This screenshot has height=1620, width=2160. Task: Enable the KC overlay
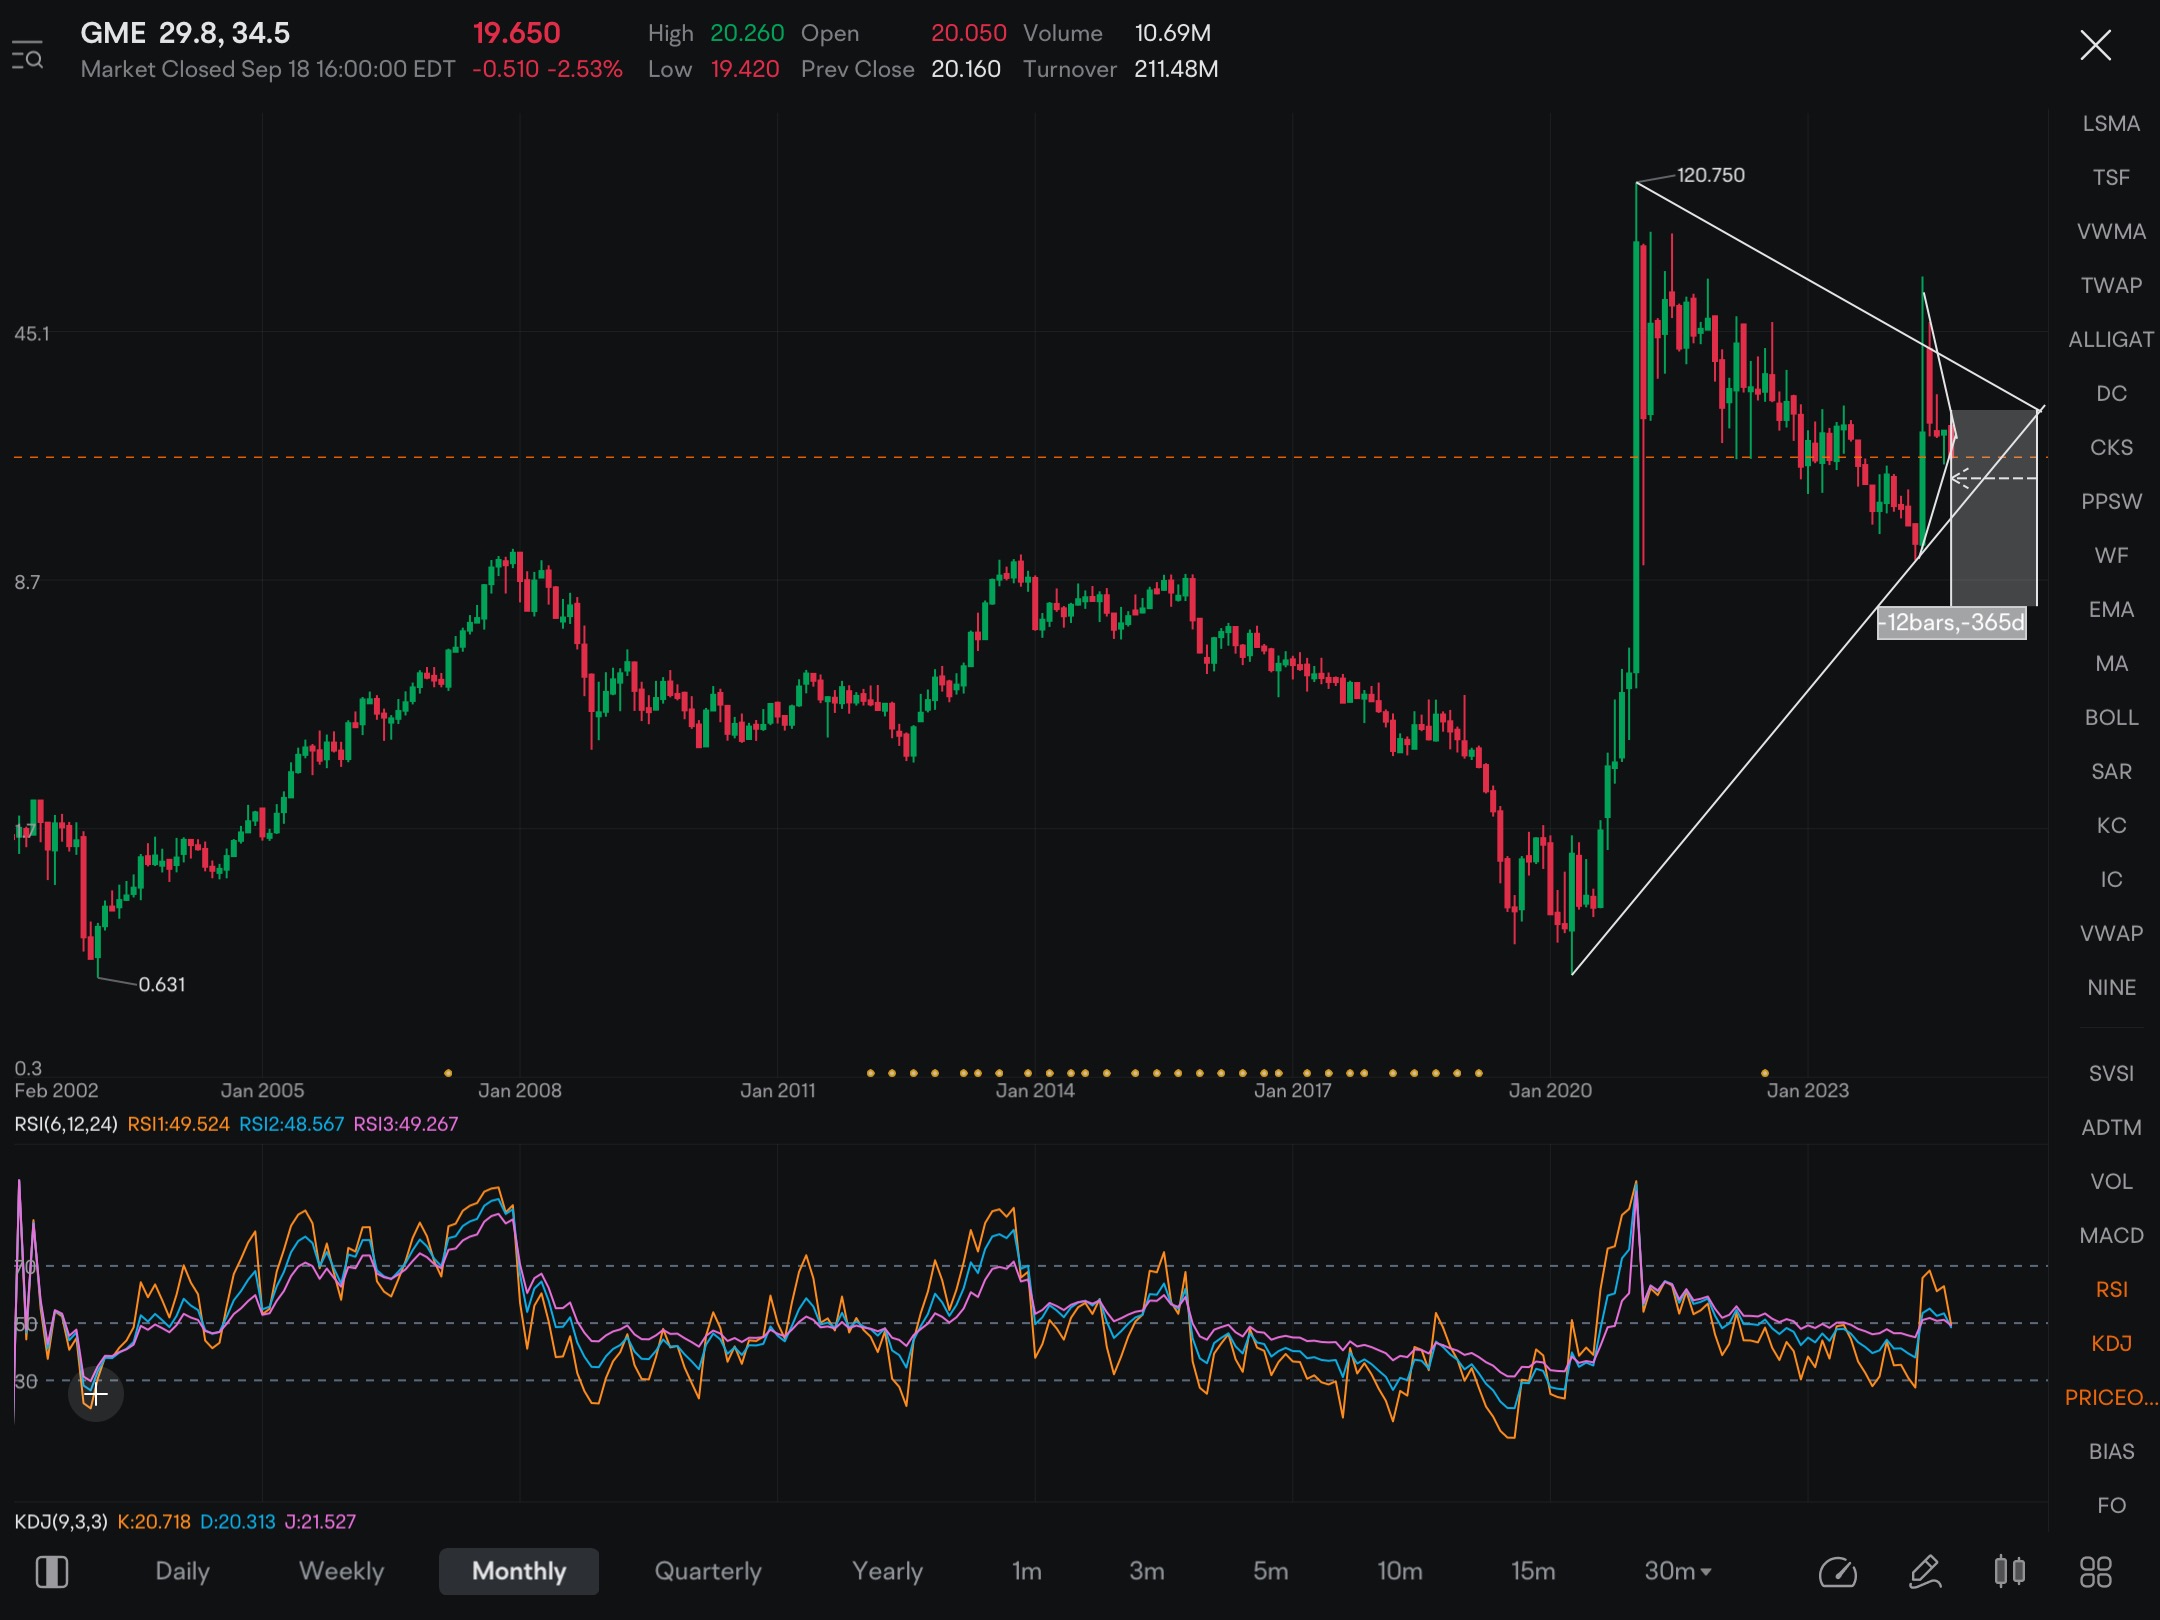tap(2111, 826)
